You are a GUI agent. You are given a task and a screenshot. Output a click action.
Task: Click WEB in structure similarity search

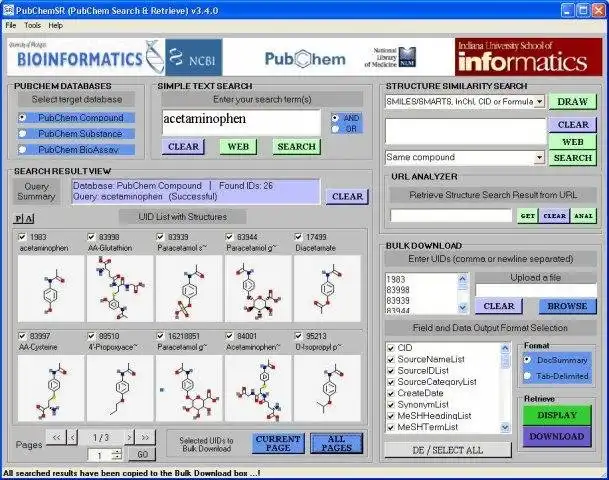pos(572,142)
